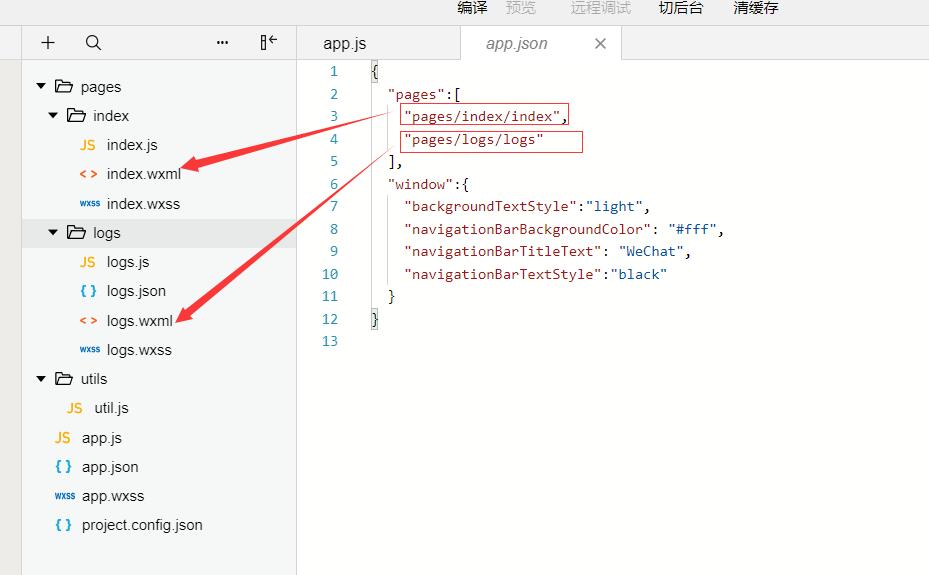929x575 pixels.
Task: Click the plus icon to add a new file
Action: point(48,43)
